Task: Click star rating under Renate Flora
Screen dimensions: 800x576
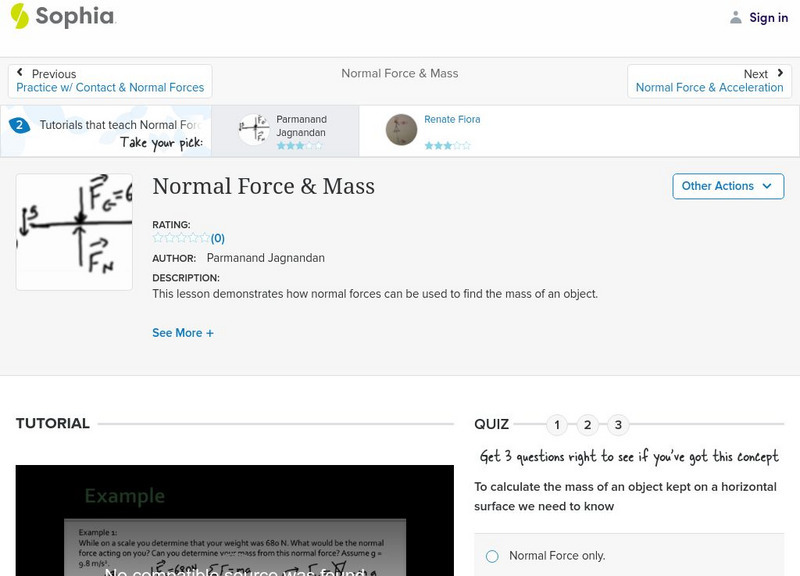Action: point(447,146)
